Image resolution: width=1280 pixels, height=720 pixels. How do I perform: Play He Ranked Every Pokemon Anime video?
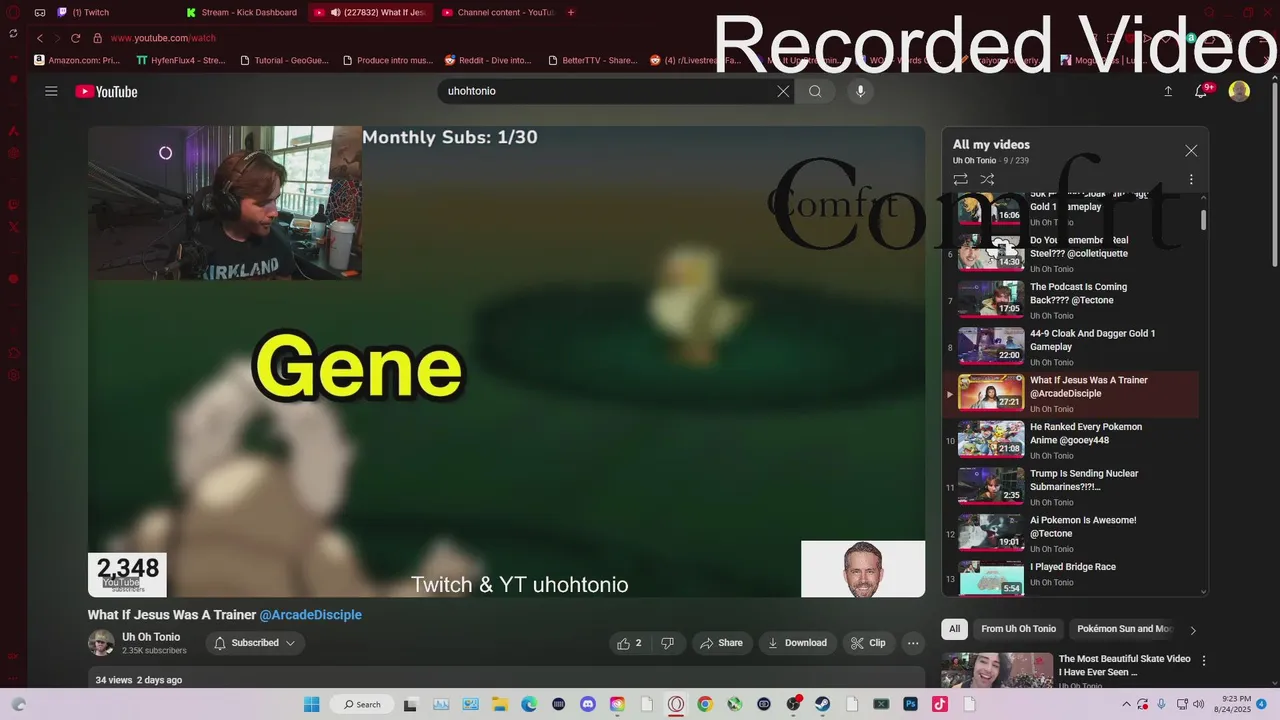tap(1071, 441)
